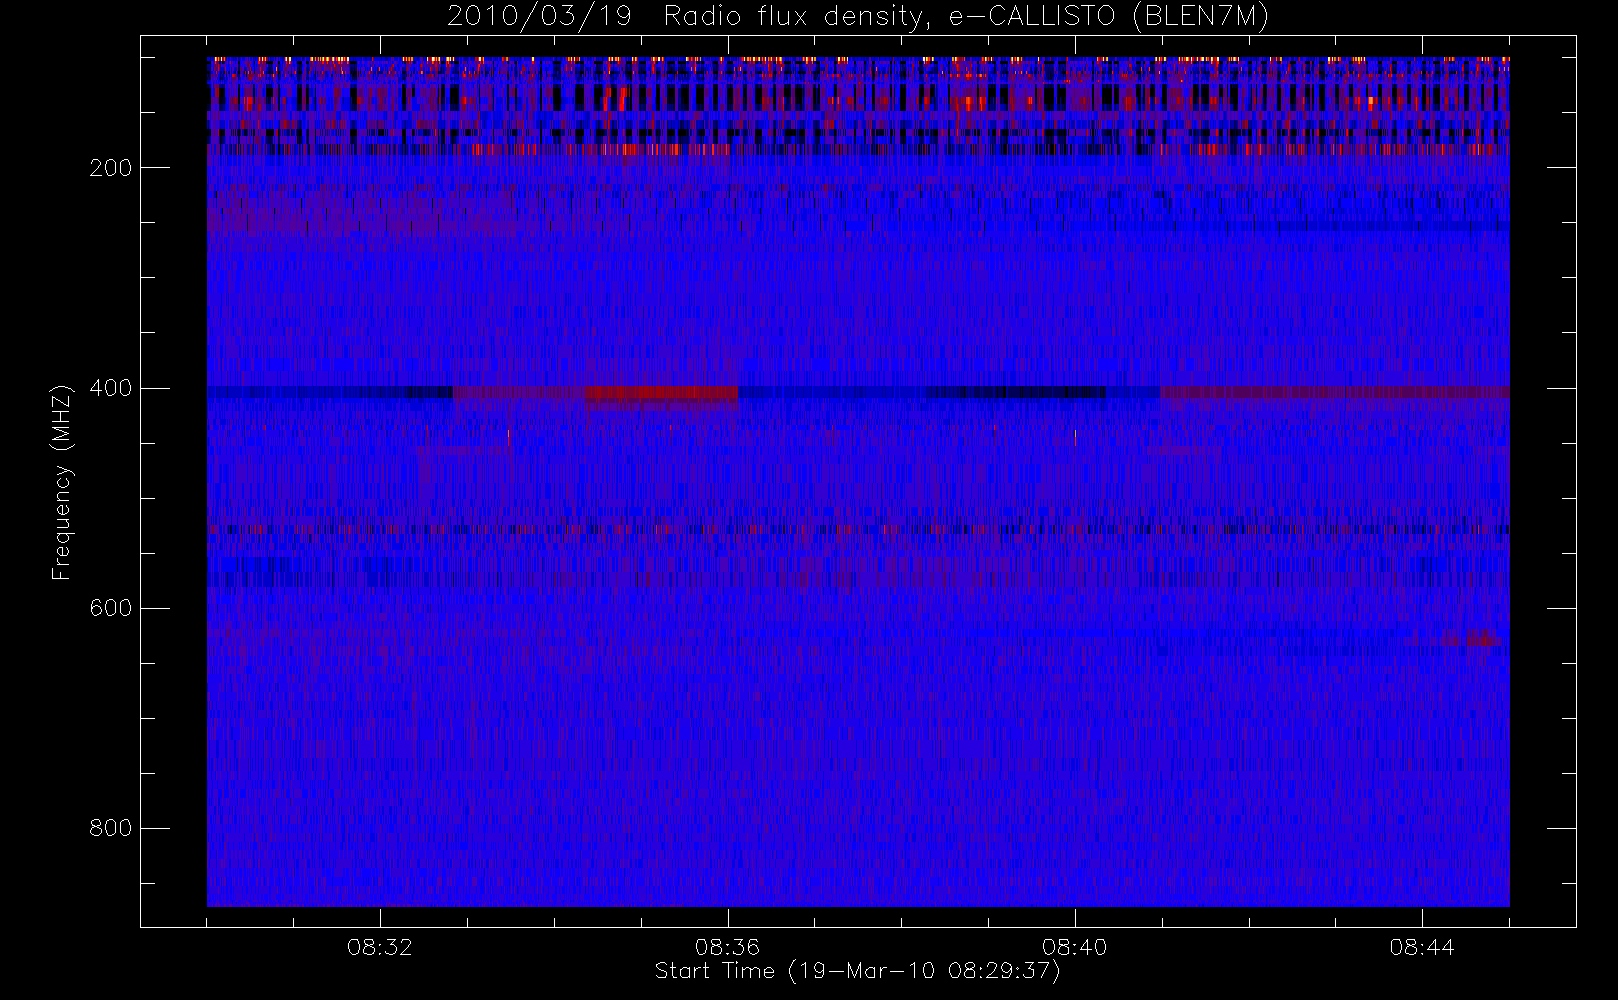Click the 08:40 time tick label
The image size is (1618, 1000).
(x=1075, y=947)
